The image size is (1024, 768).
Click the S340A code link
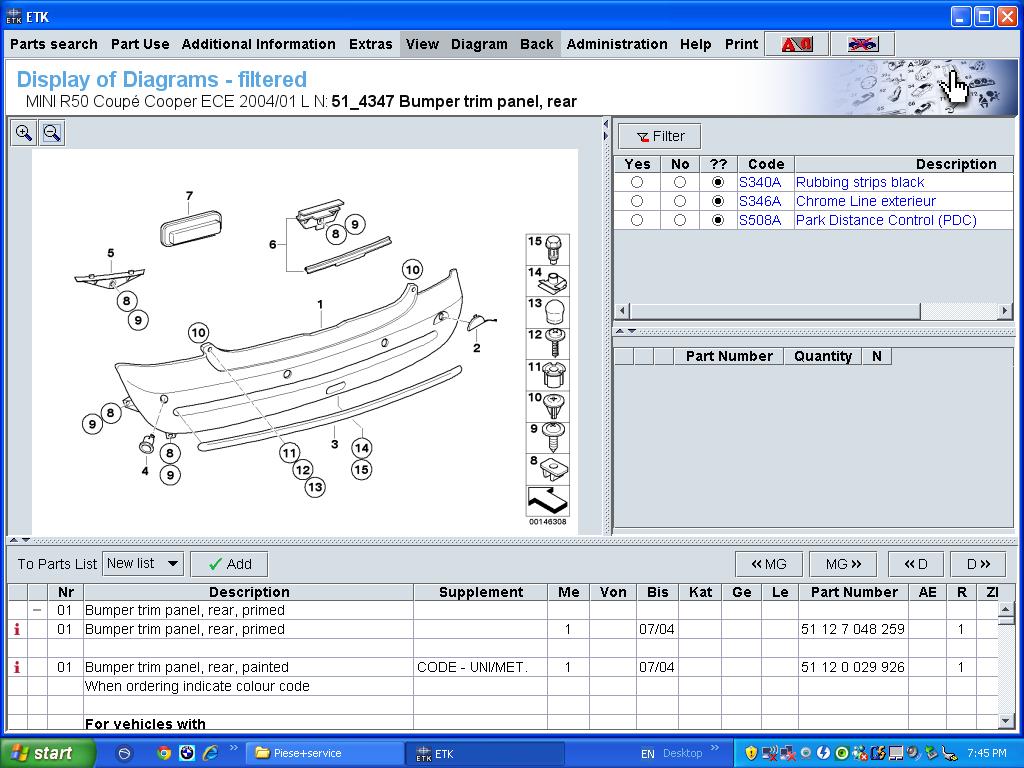point(759,182)
